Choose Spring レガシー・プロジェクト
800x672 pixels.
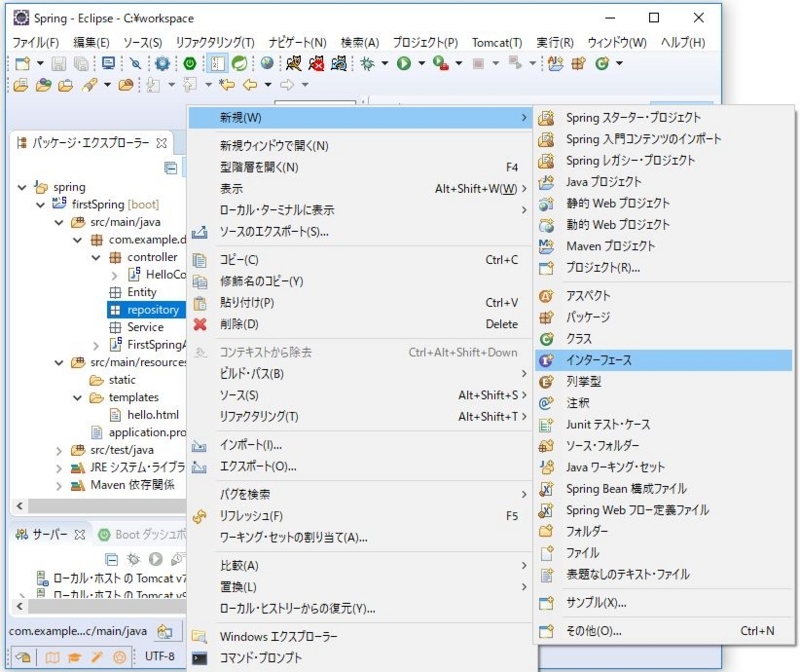663,160
